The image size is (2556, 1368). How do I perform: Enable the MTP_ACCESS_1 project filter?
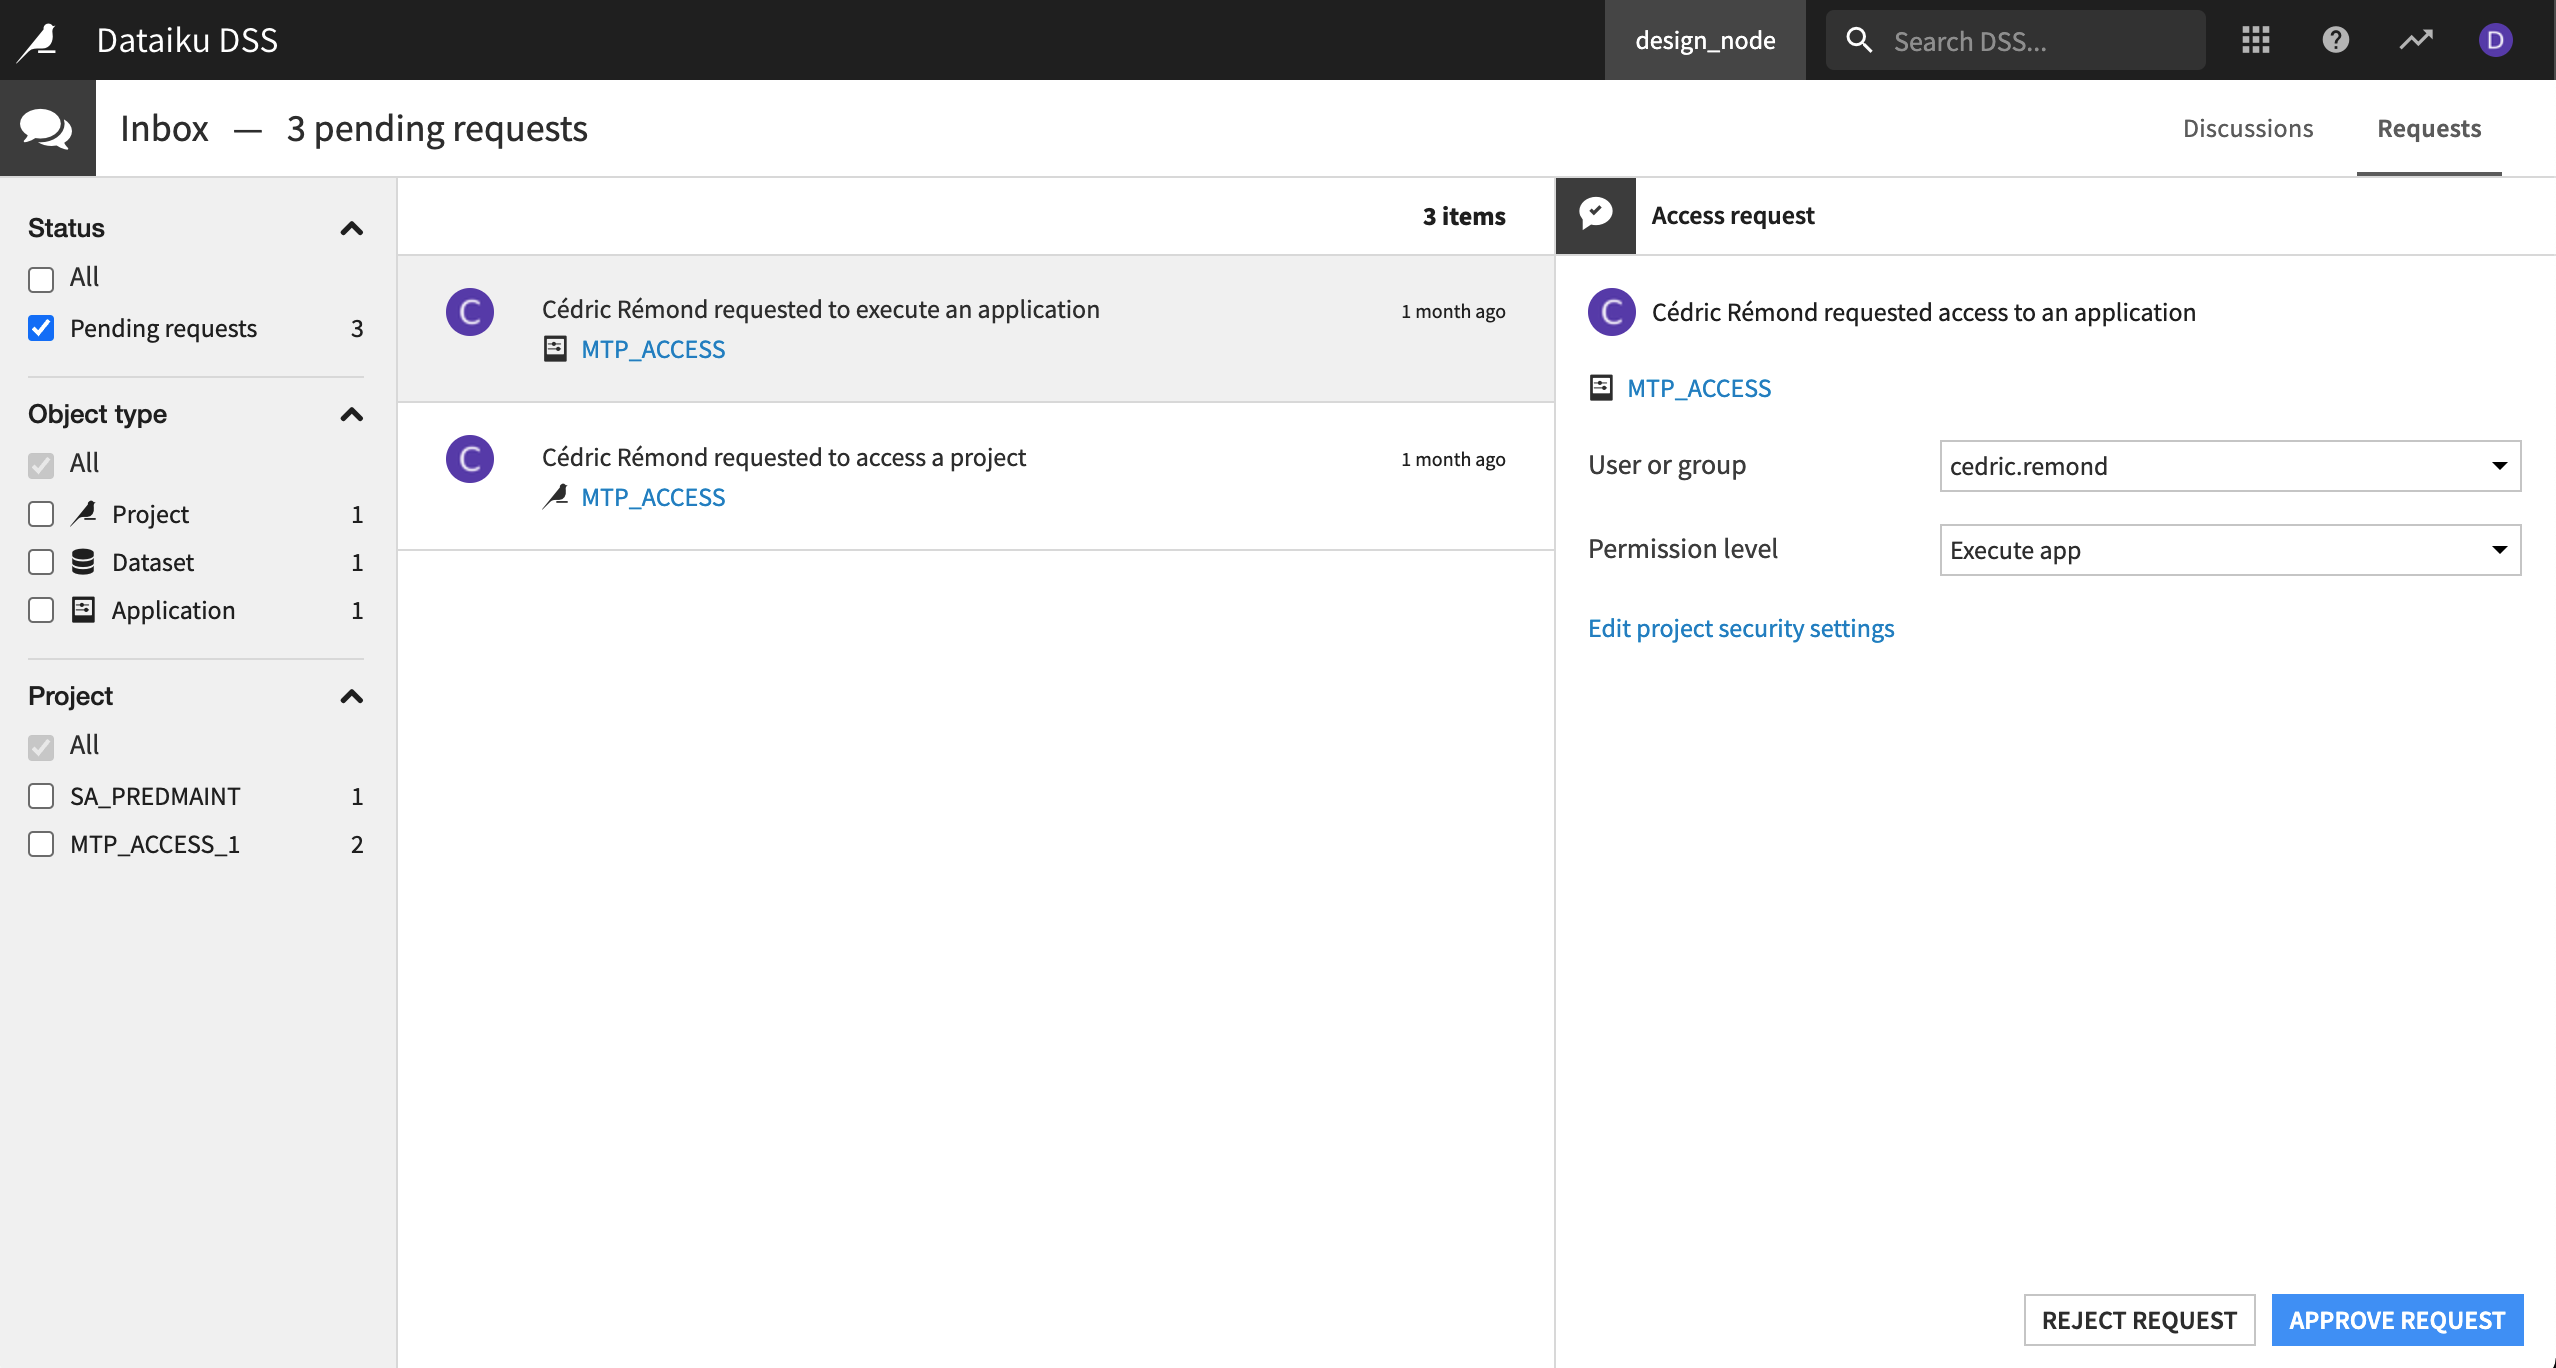[40, 844]
